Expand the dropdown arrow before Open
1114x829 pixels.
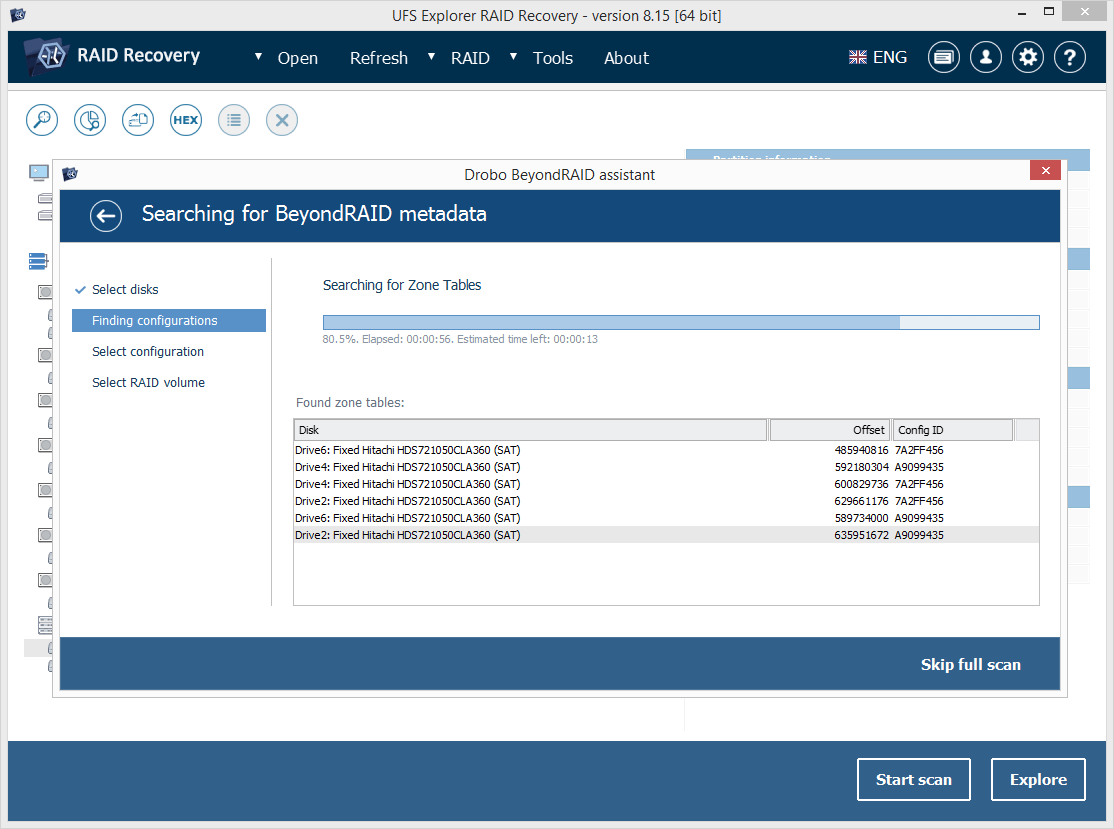click(x=259, y=56)
